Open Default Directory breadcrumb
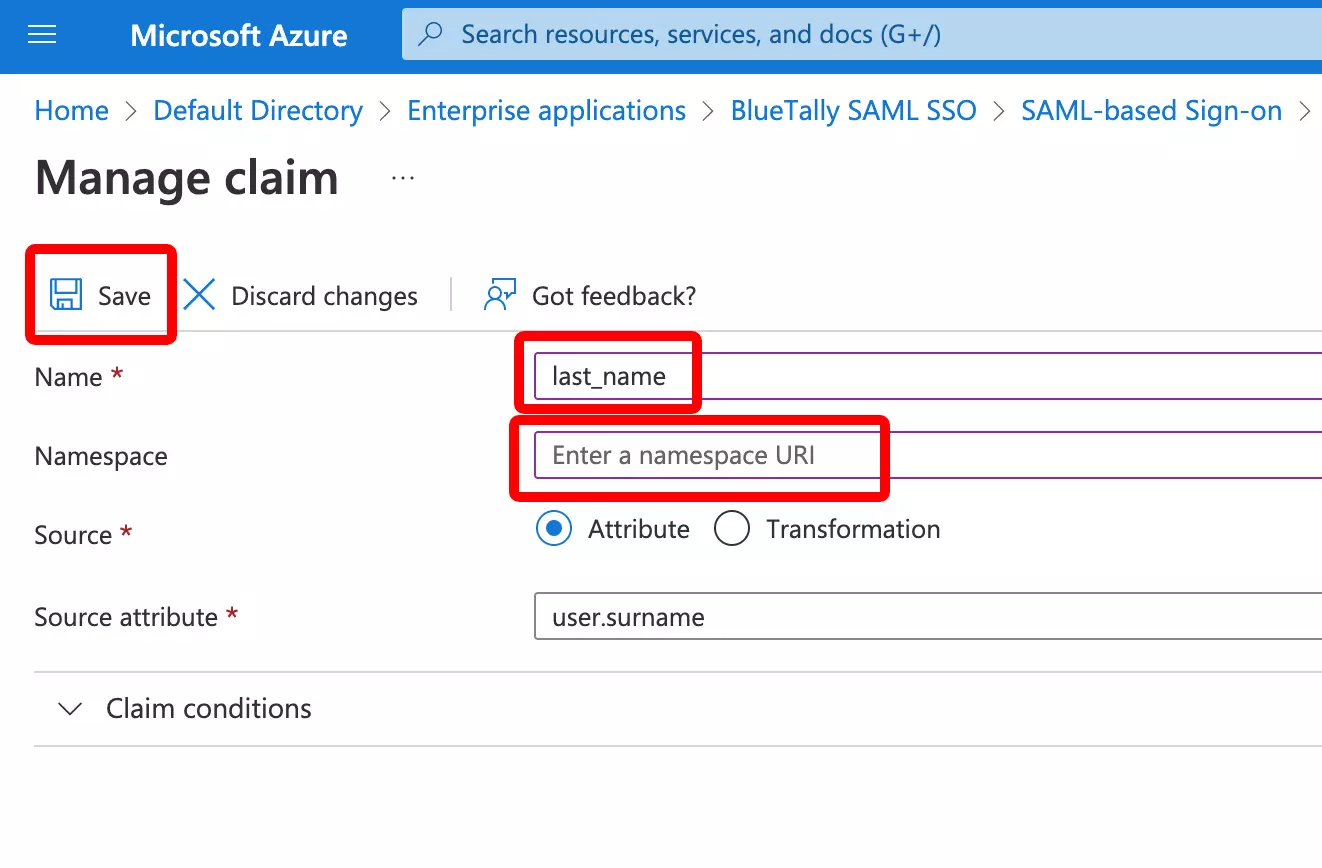 (258, 111)
